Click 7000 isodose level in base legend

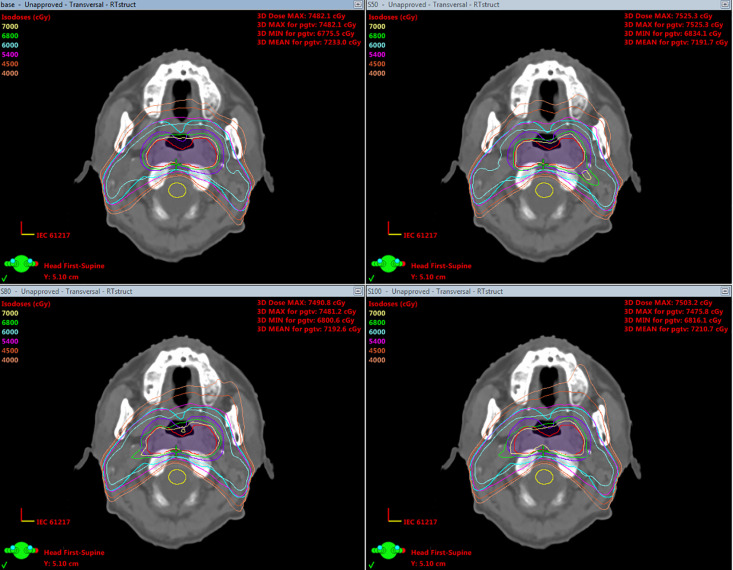point(10,27)
